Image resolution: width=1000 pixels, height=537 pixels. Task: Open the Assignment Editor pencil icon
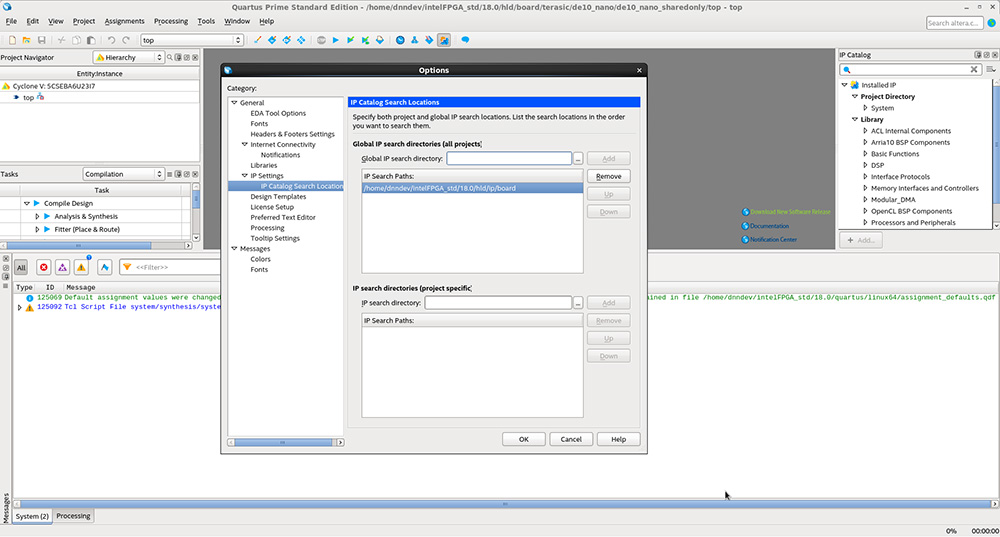[x=258, y=40]
